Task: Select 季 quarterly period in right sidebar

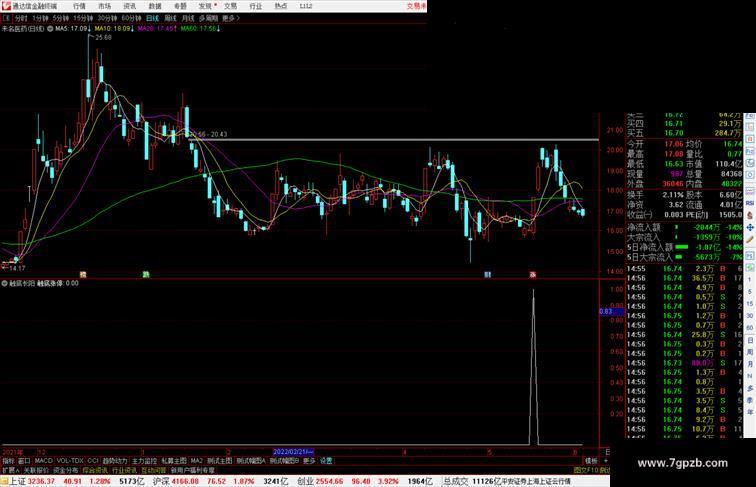Action: tap(750, 400)
